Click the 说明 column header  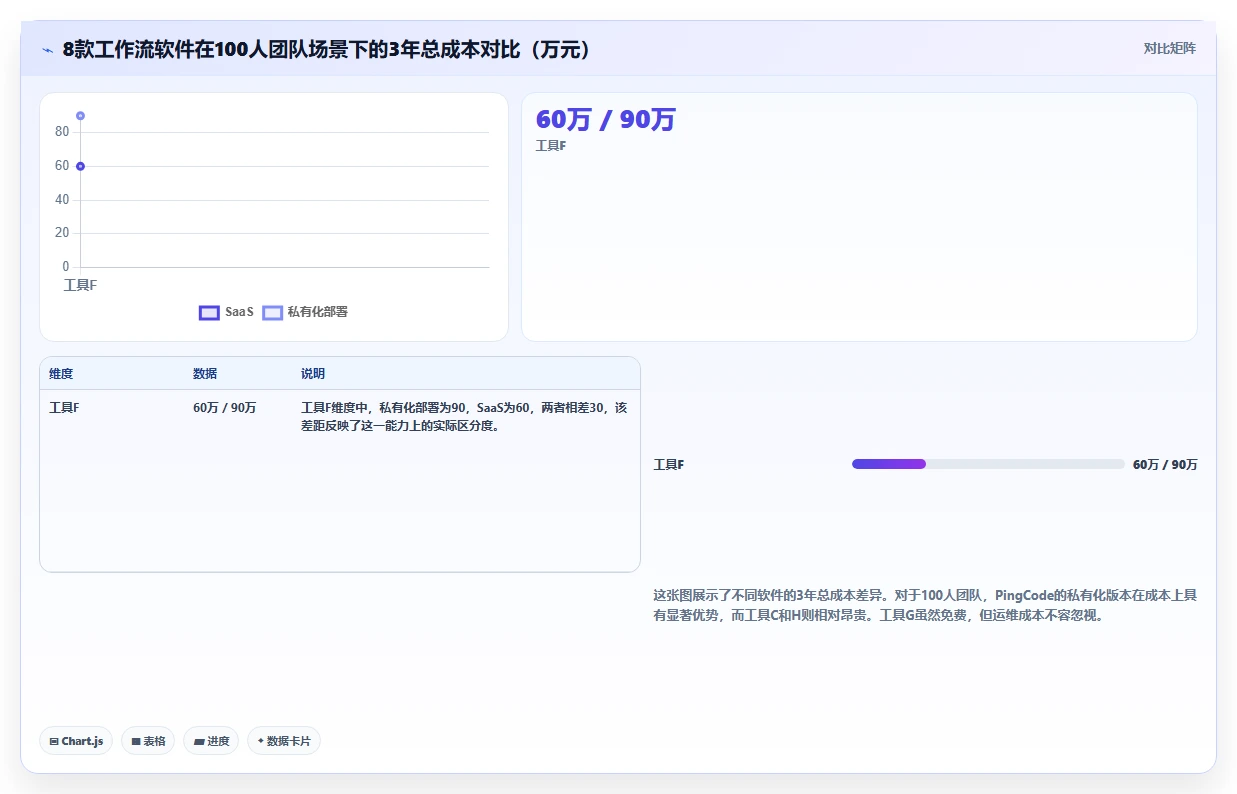click(313, 374)
